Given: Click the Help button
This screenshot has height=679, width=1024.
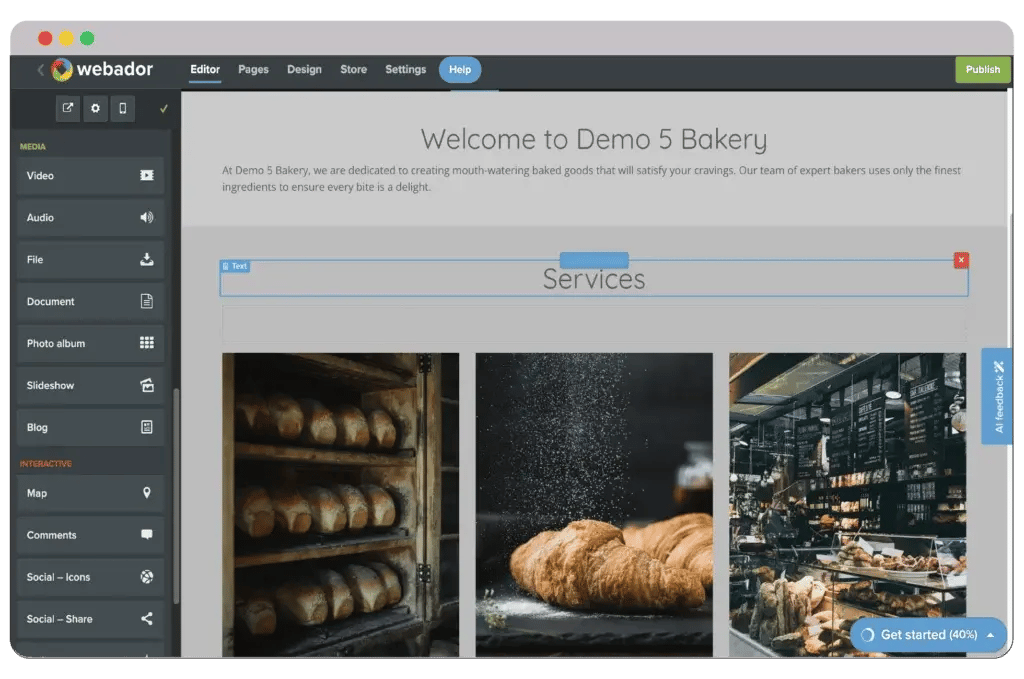Looking at the screenshot, I should 460,70.
